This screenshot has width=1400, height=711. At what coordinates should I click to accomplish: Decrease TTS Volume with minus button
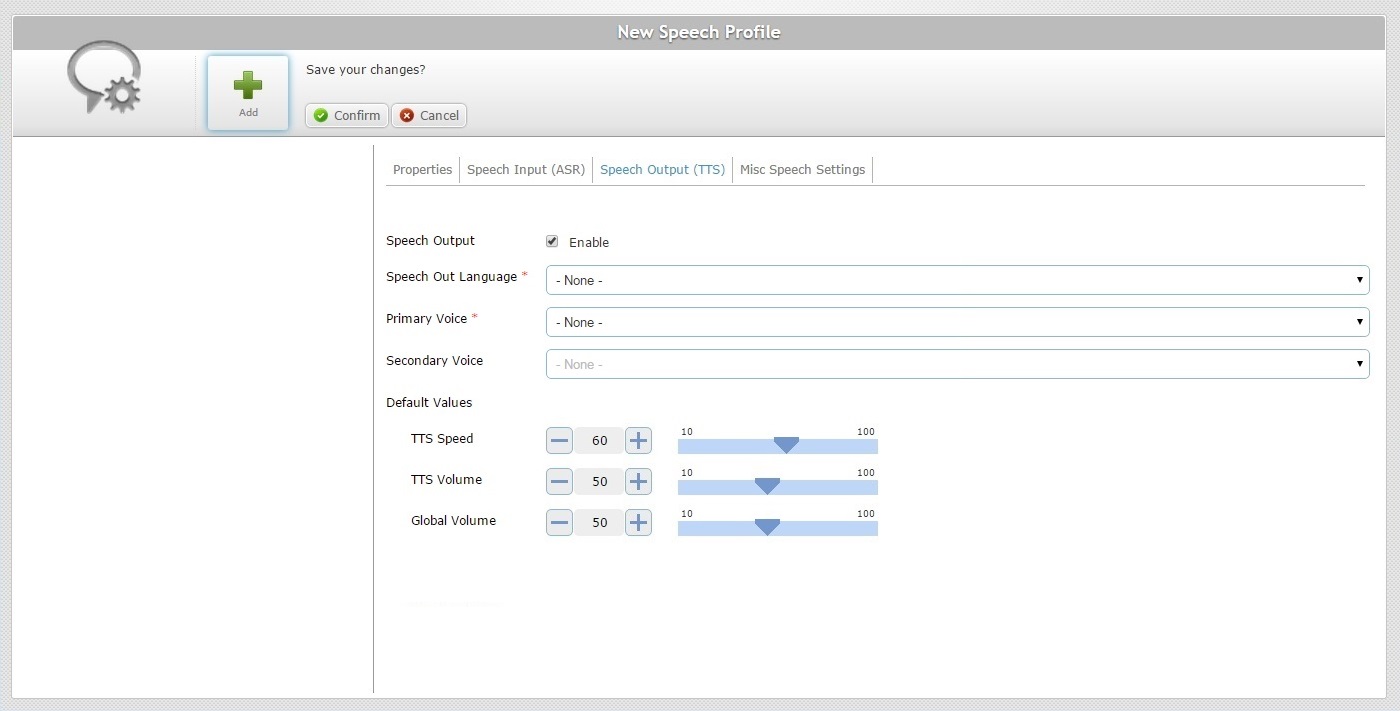point(559,481)
